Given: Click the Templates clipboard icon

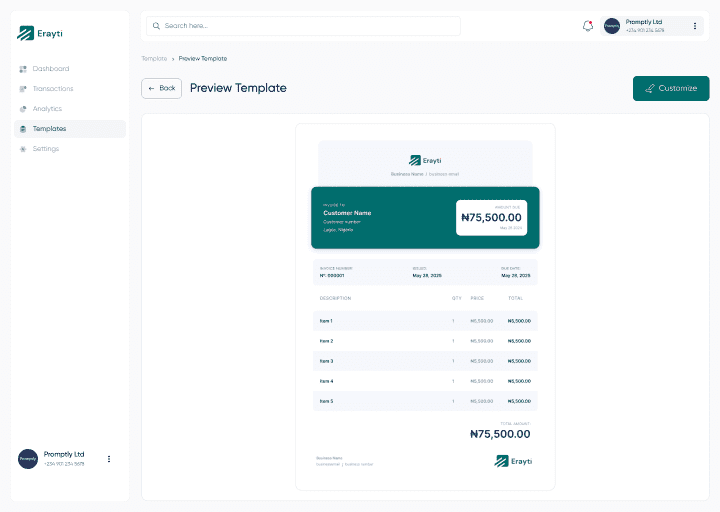Looking at the screenshot, I should click(23, 129).
